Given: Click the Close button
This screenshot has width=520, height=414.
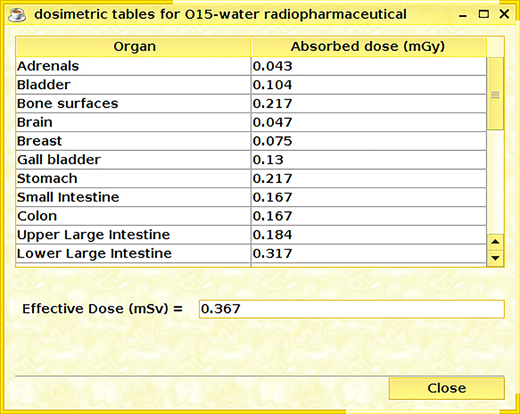Looking at the screenshot, I should [447, 388].
